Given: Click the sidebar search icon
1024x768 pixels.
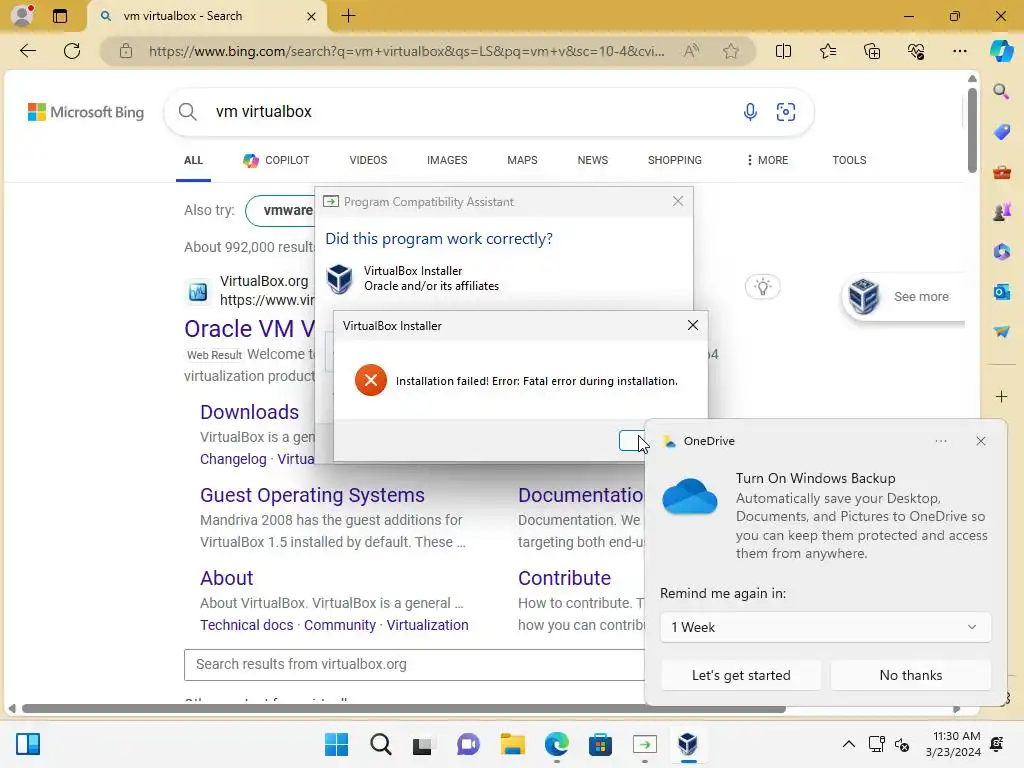Looking at the screenshot, I should (1001, 91).
